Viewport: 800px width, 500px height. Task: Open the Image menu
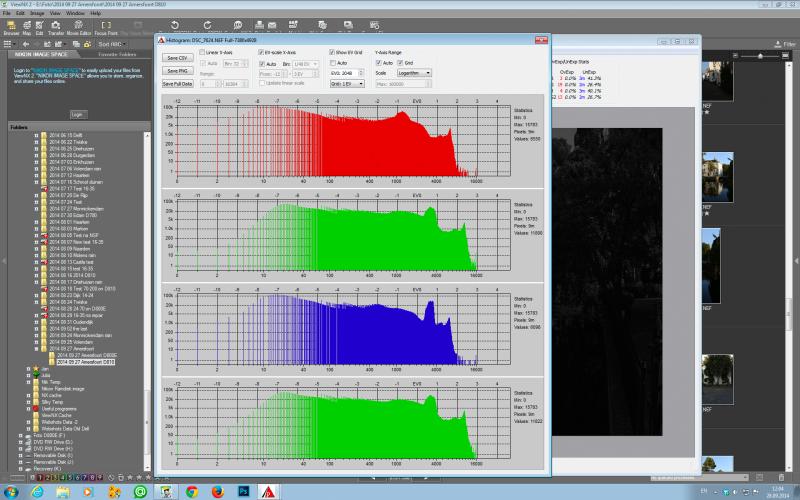[37, 13]
